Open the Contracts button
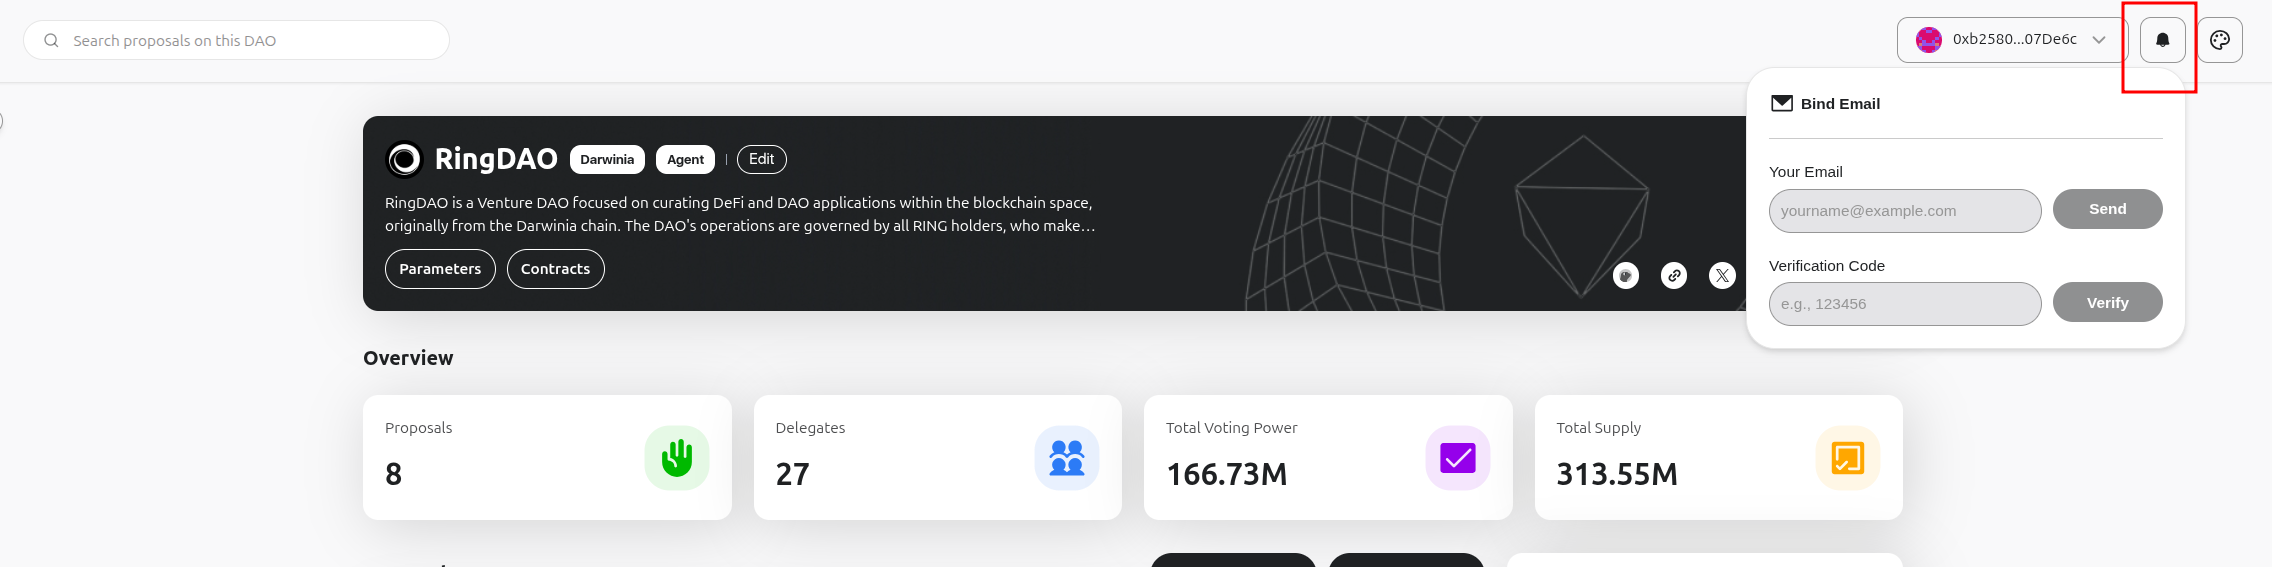The height and width of the screenshot is (567, 2272). [555, 269]
